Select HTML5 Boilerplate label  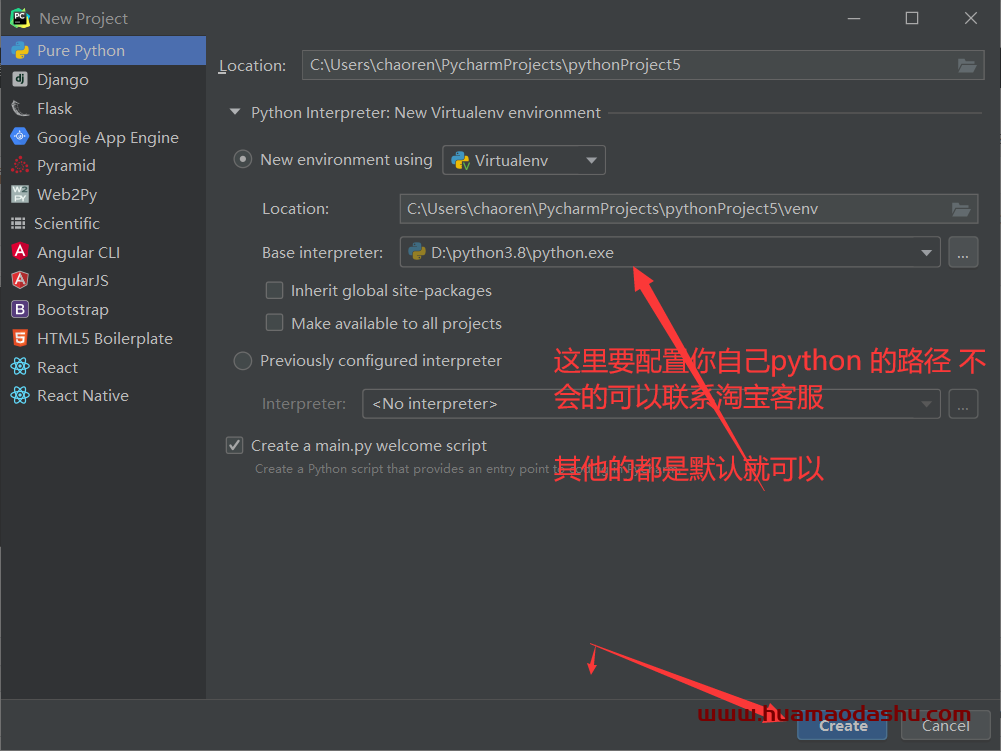click(105, 338)
